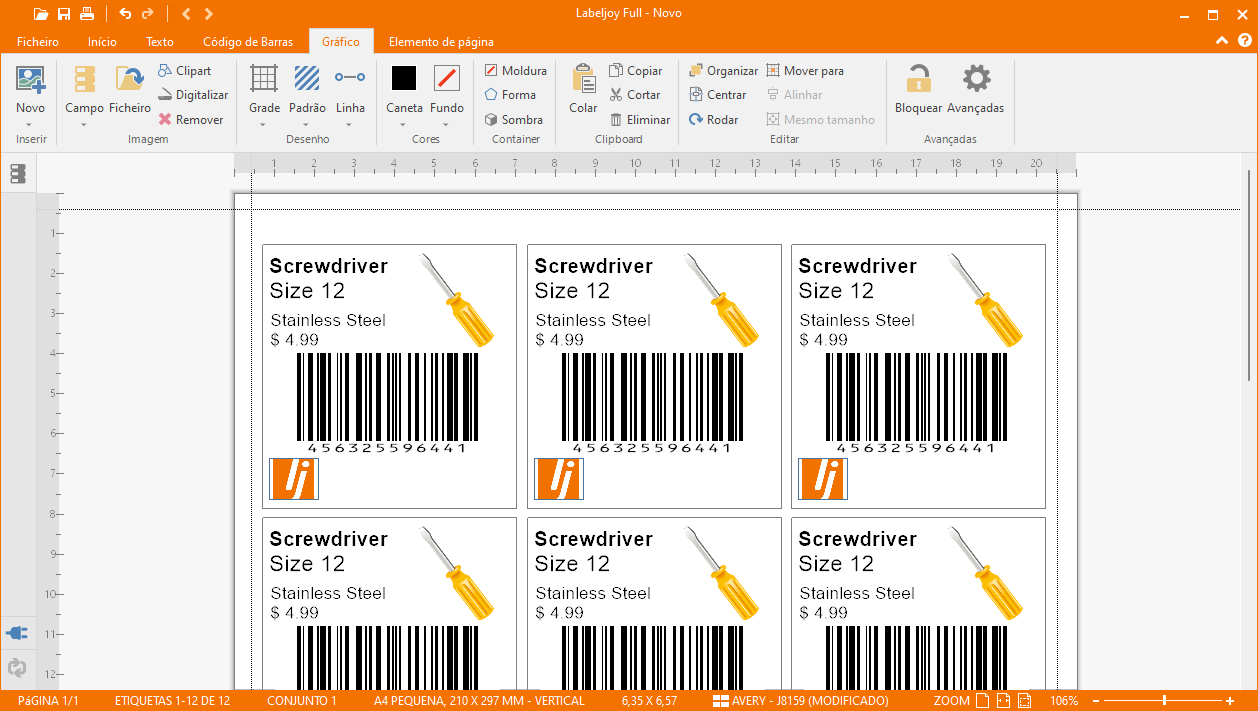Open the Linha line style dropdown arrow

[x=350, y=125]
